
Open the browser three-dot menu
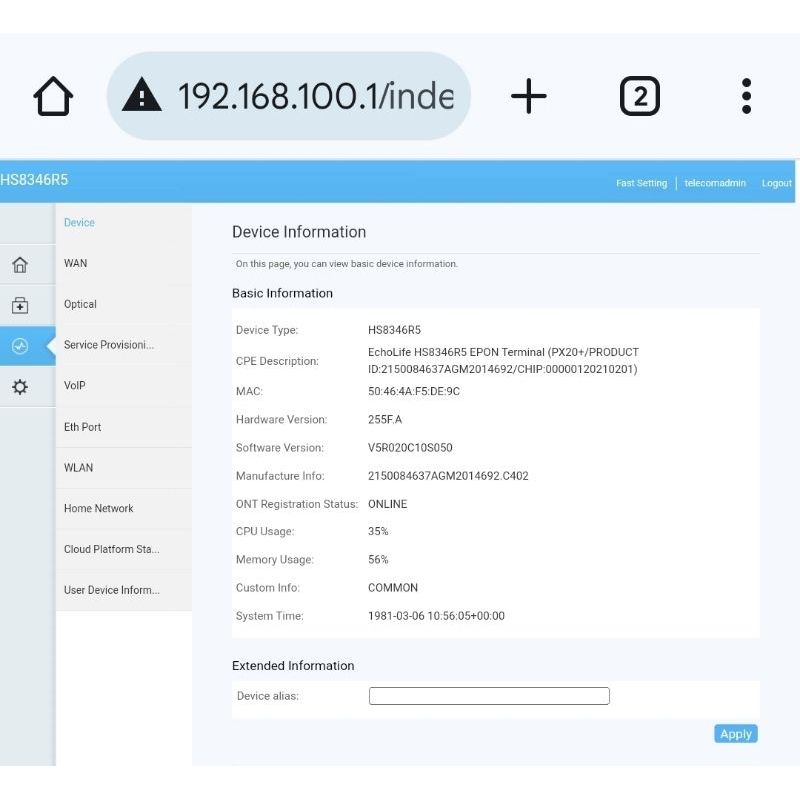(x=746, y=96)
